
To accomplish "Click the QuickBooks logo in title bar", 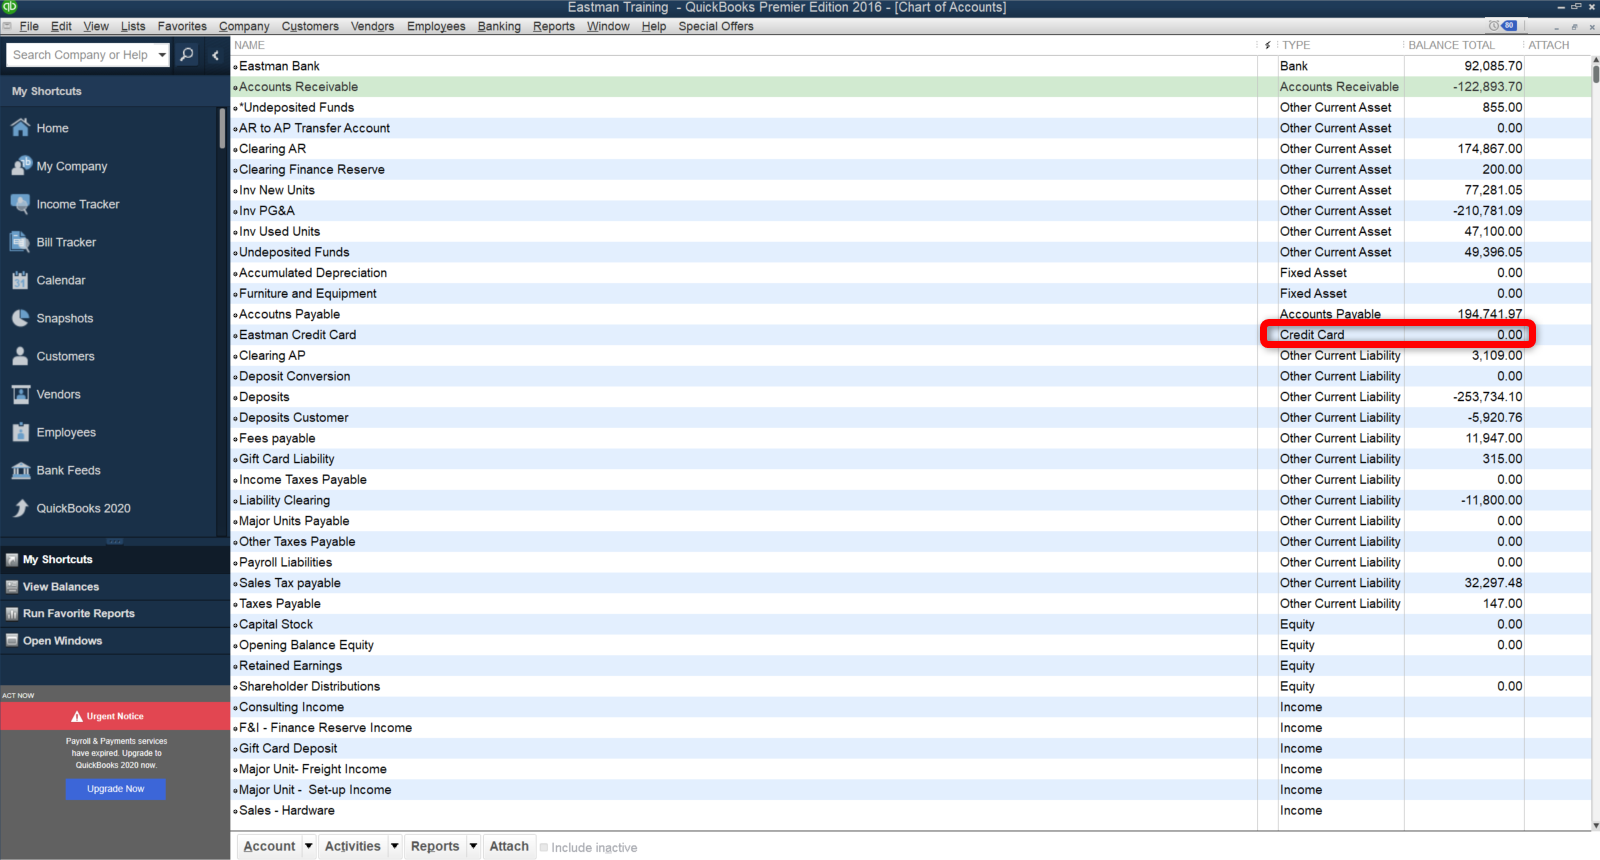I will coord(10,7).
